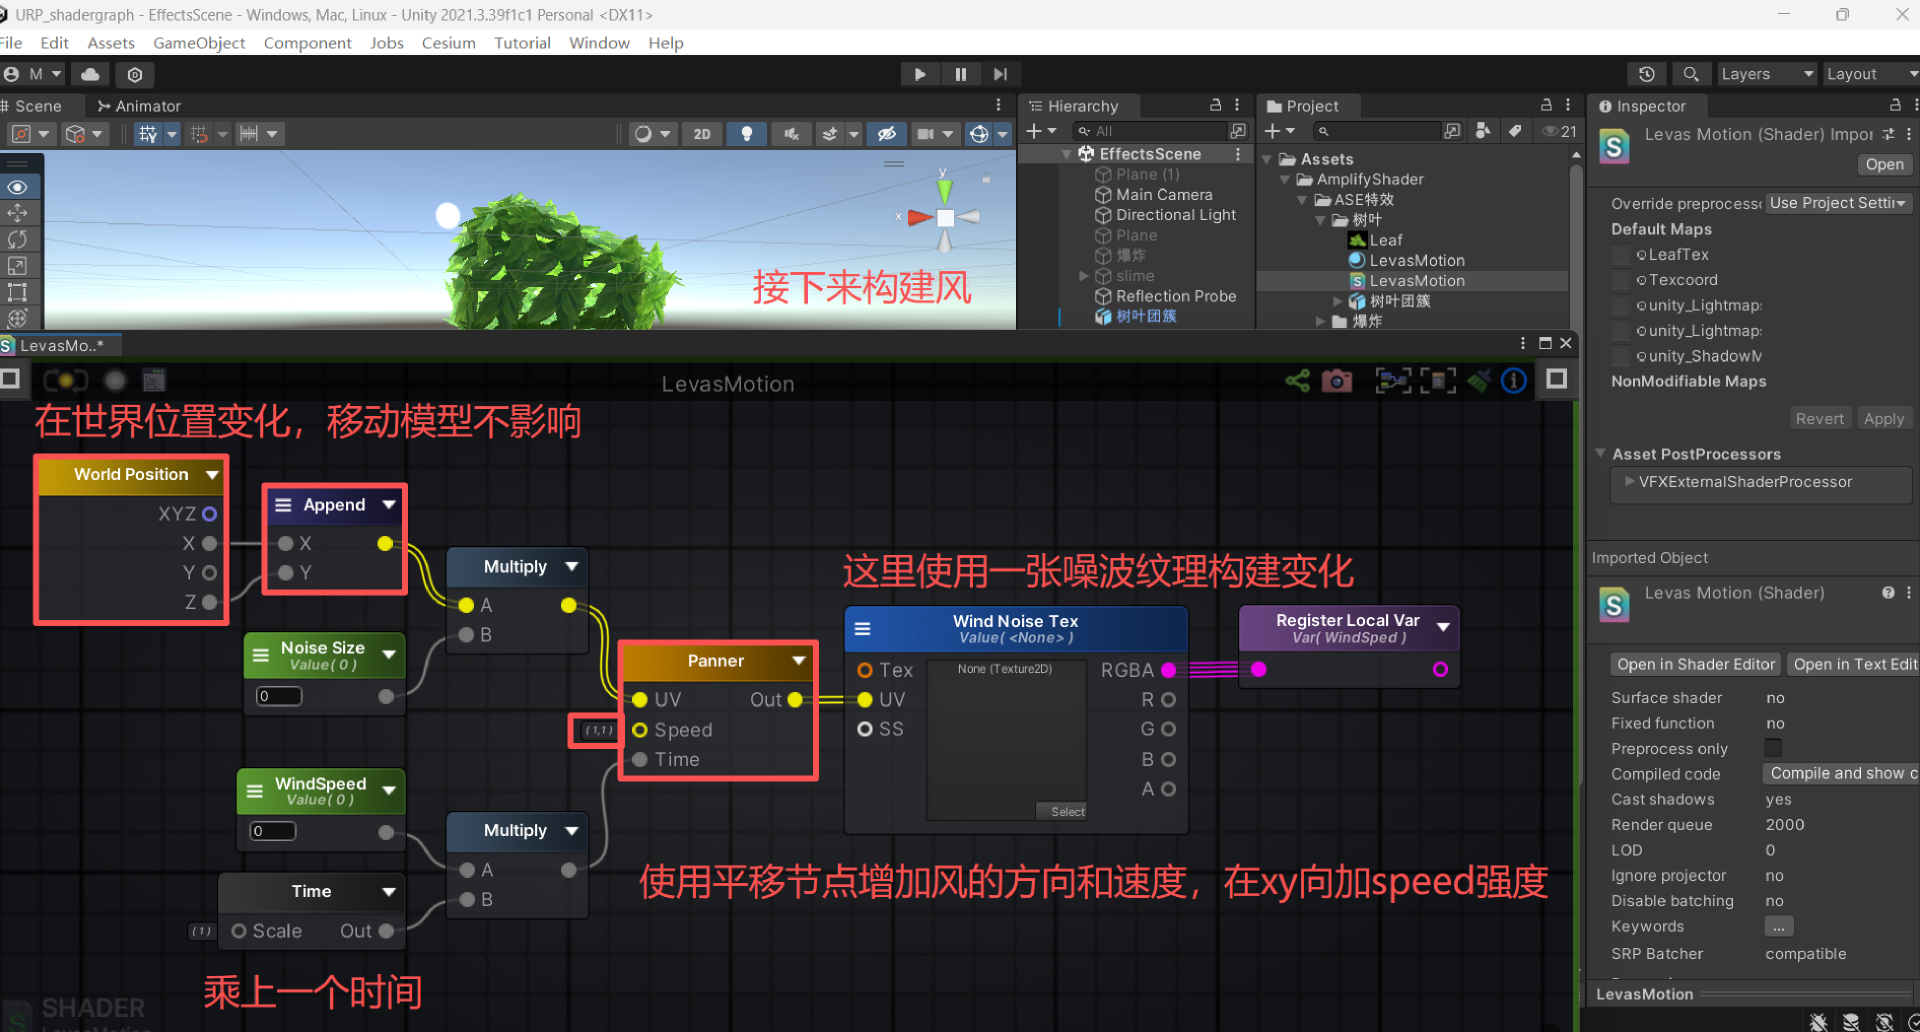Image resolution: width=1920 pixels, height=1032 pixels.
Task: Click Open in Shader Editor button
Action: 1695,664
